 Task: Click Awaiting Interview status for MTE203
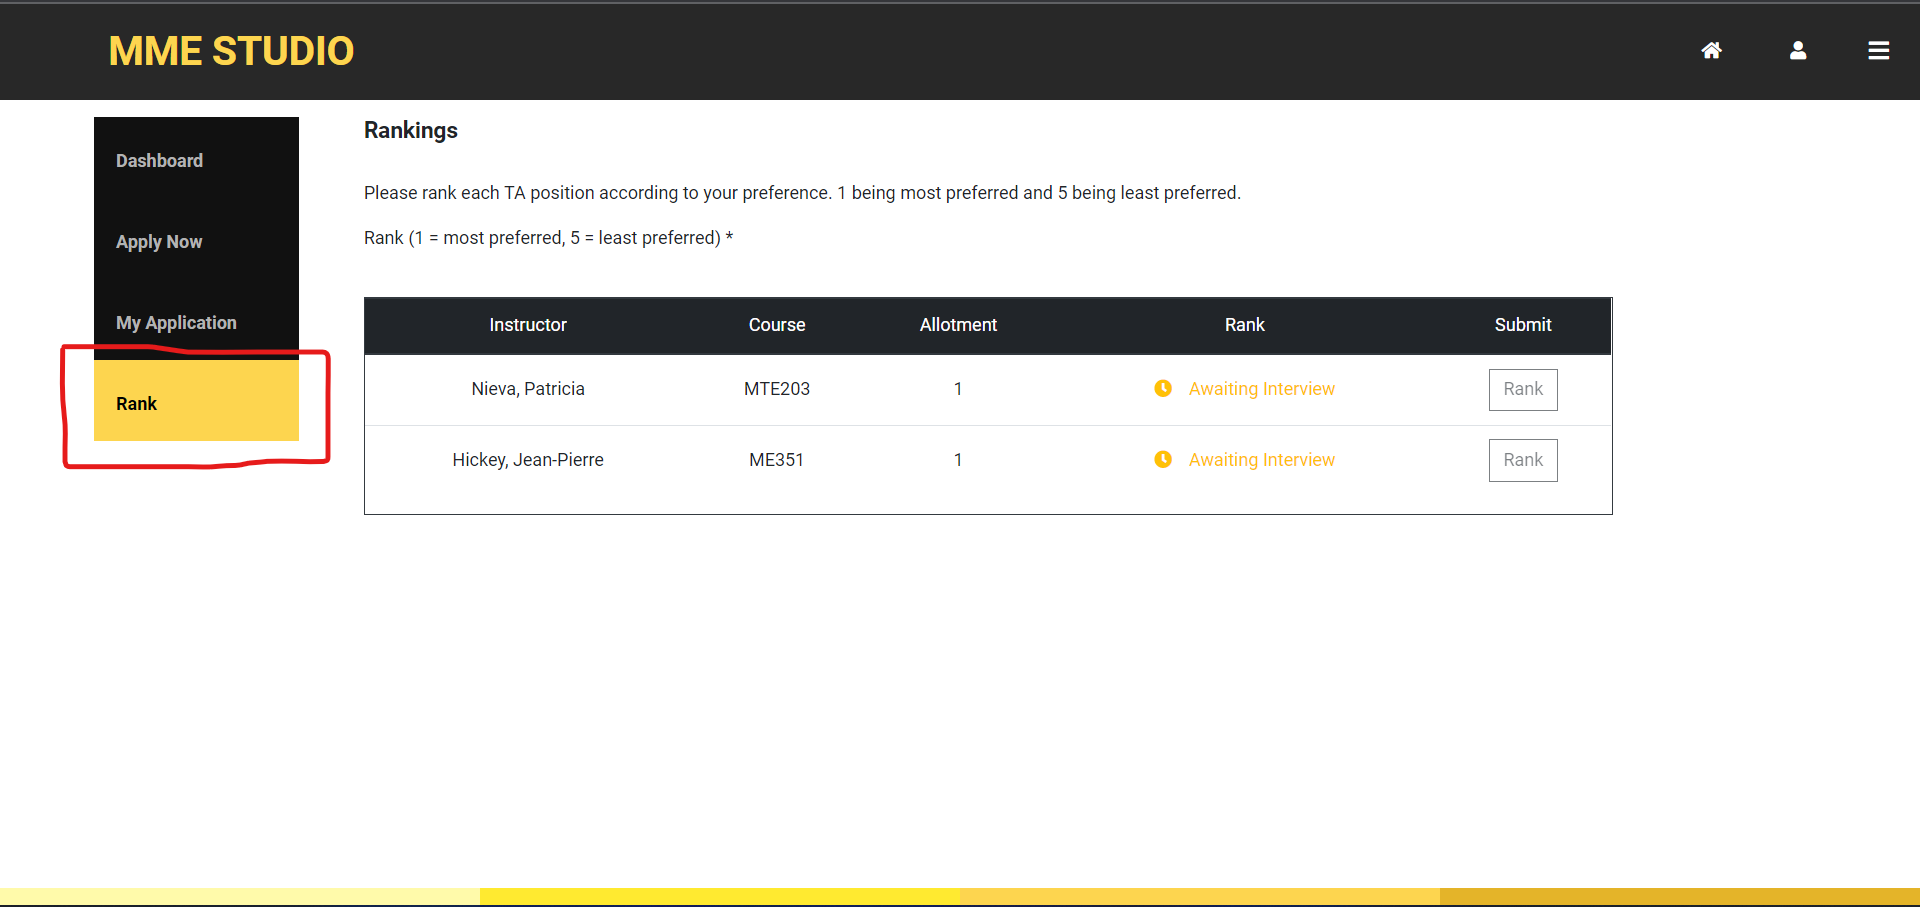pos(1261,389)
